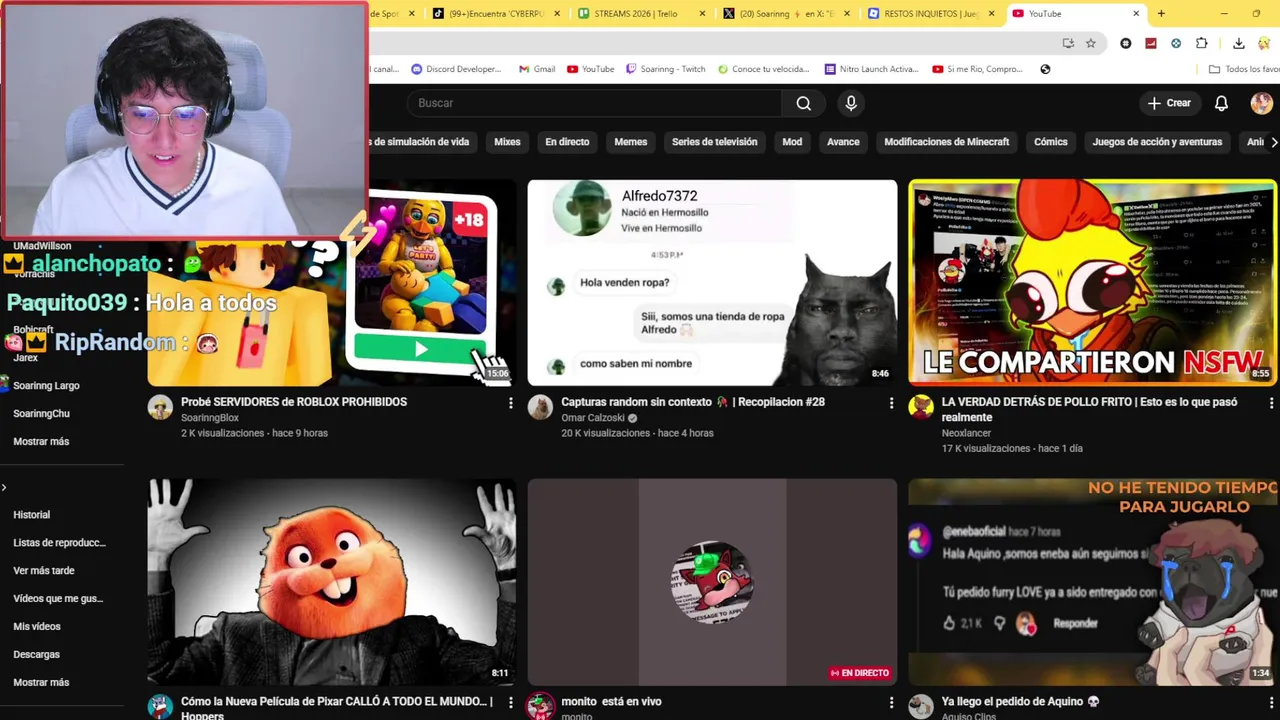
Task: Select the Series de televisión chip
Action: [714, 142]
